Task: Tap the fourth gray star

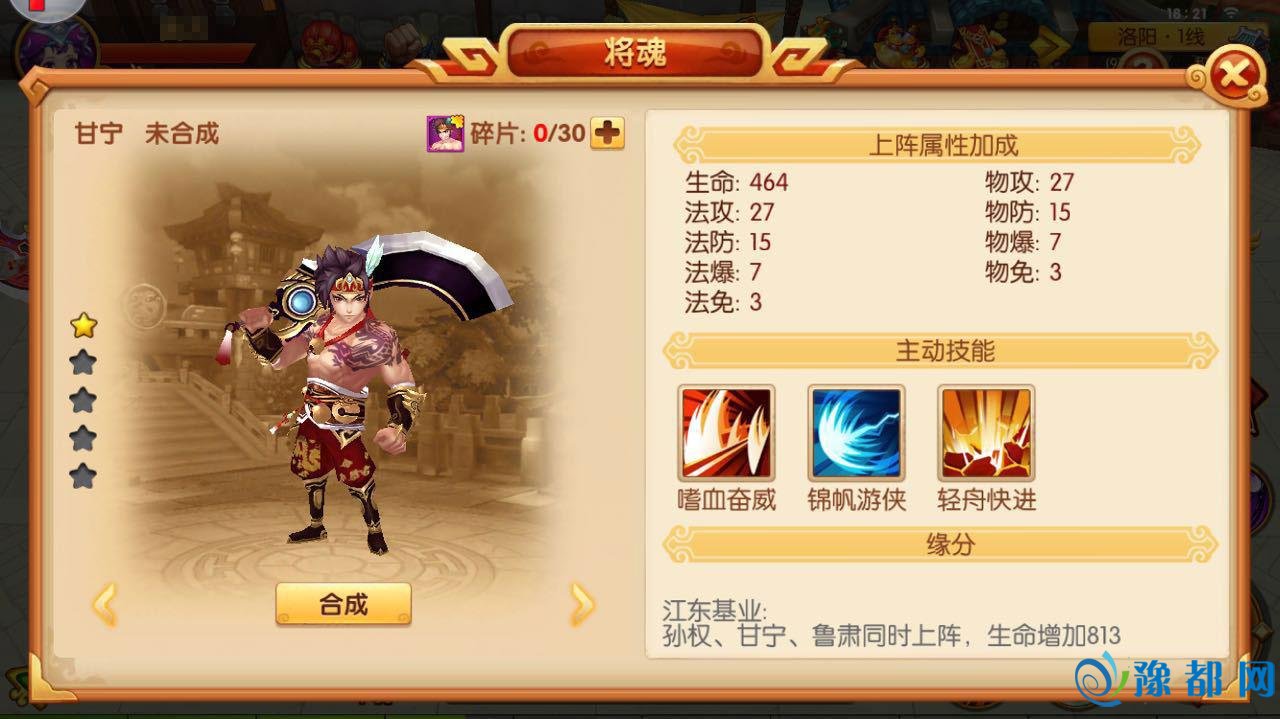Action: (x=83, y=438)
